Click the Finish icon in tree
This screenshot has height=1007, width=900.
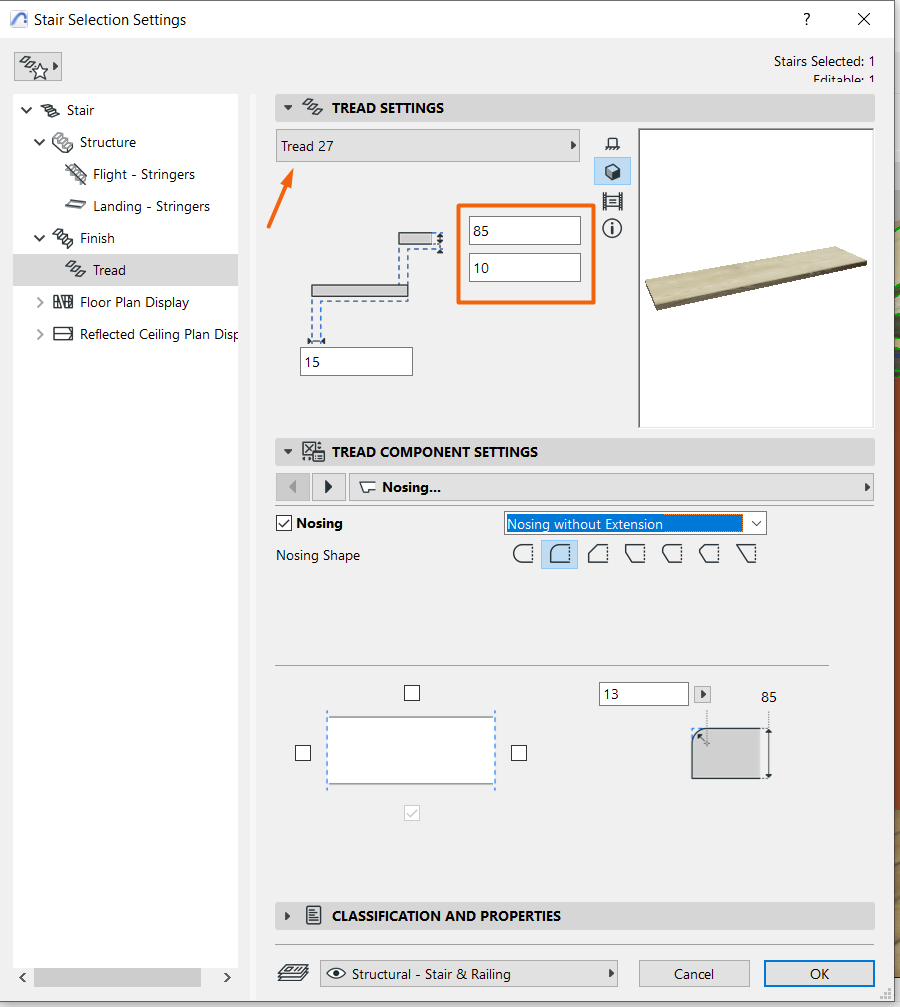click(62, 238)
